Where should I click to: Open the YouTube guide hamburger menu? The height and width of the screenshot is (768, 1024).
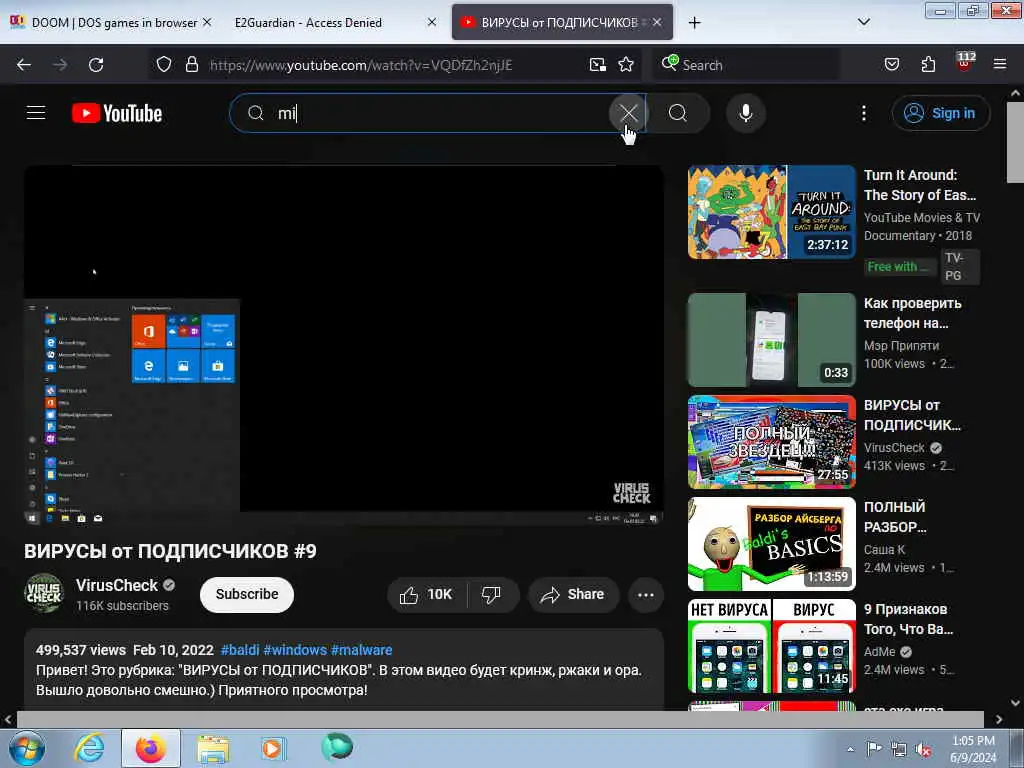coord(36,113)
